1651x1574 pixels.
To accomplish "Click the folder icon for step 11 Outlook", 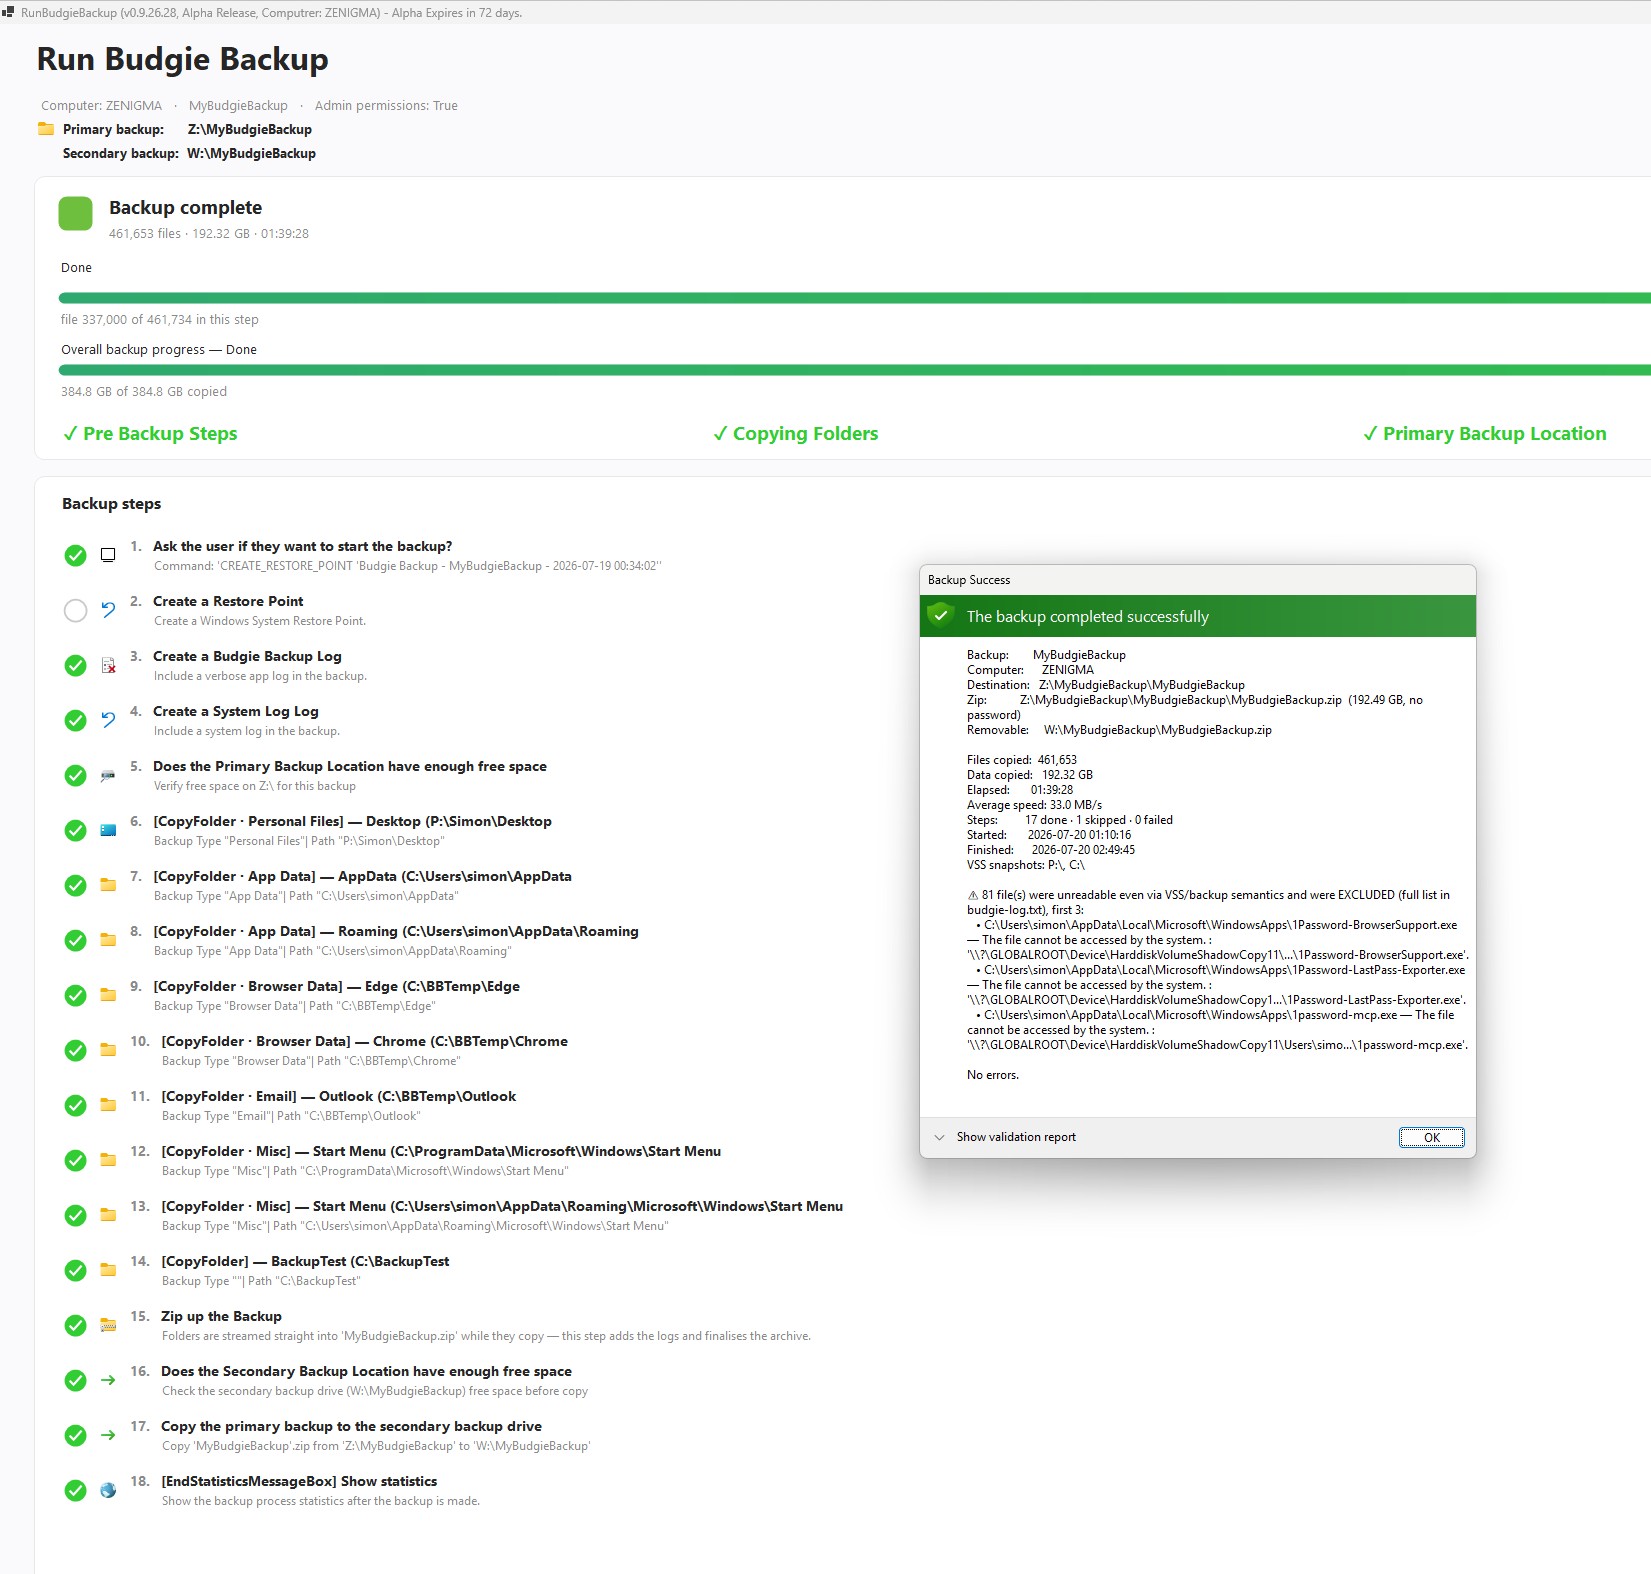I will click(x=108, y=1105).
